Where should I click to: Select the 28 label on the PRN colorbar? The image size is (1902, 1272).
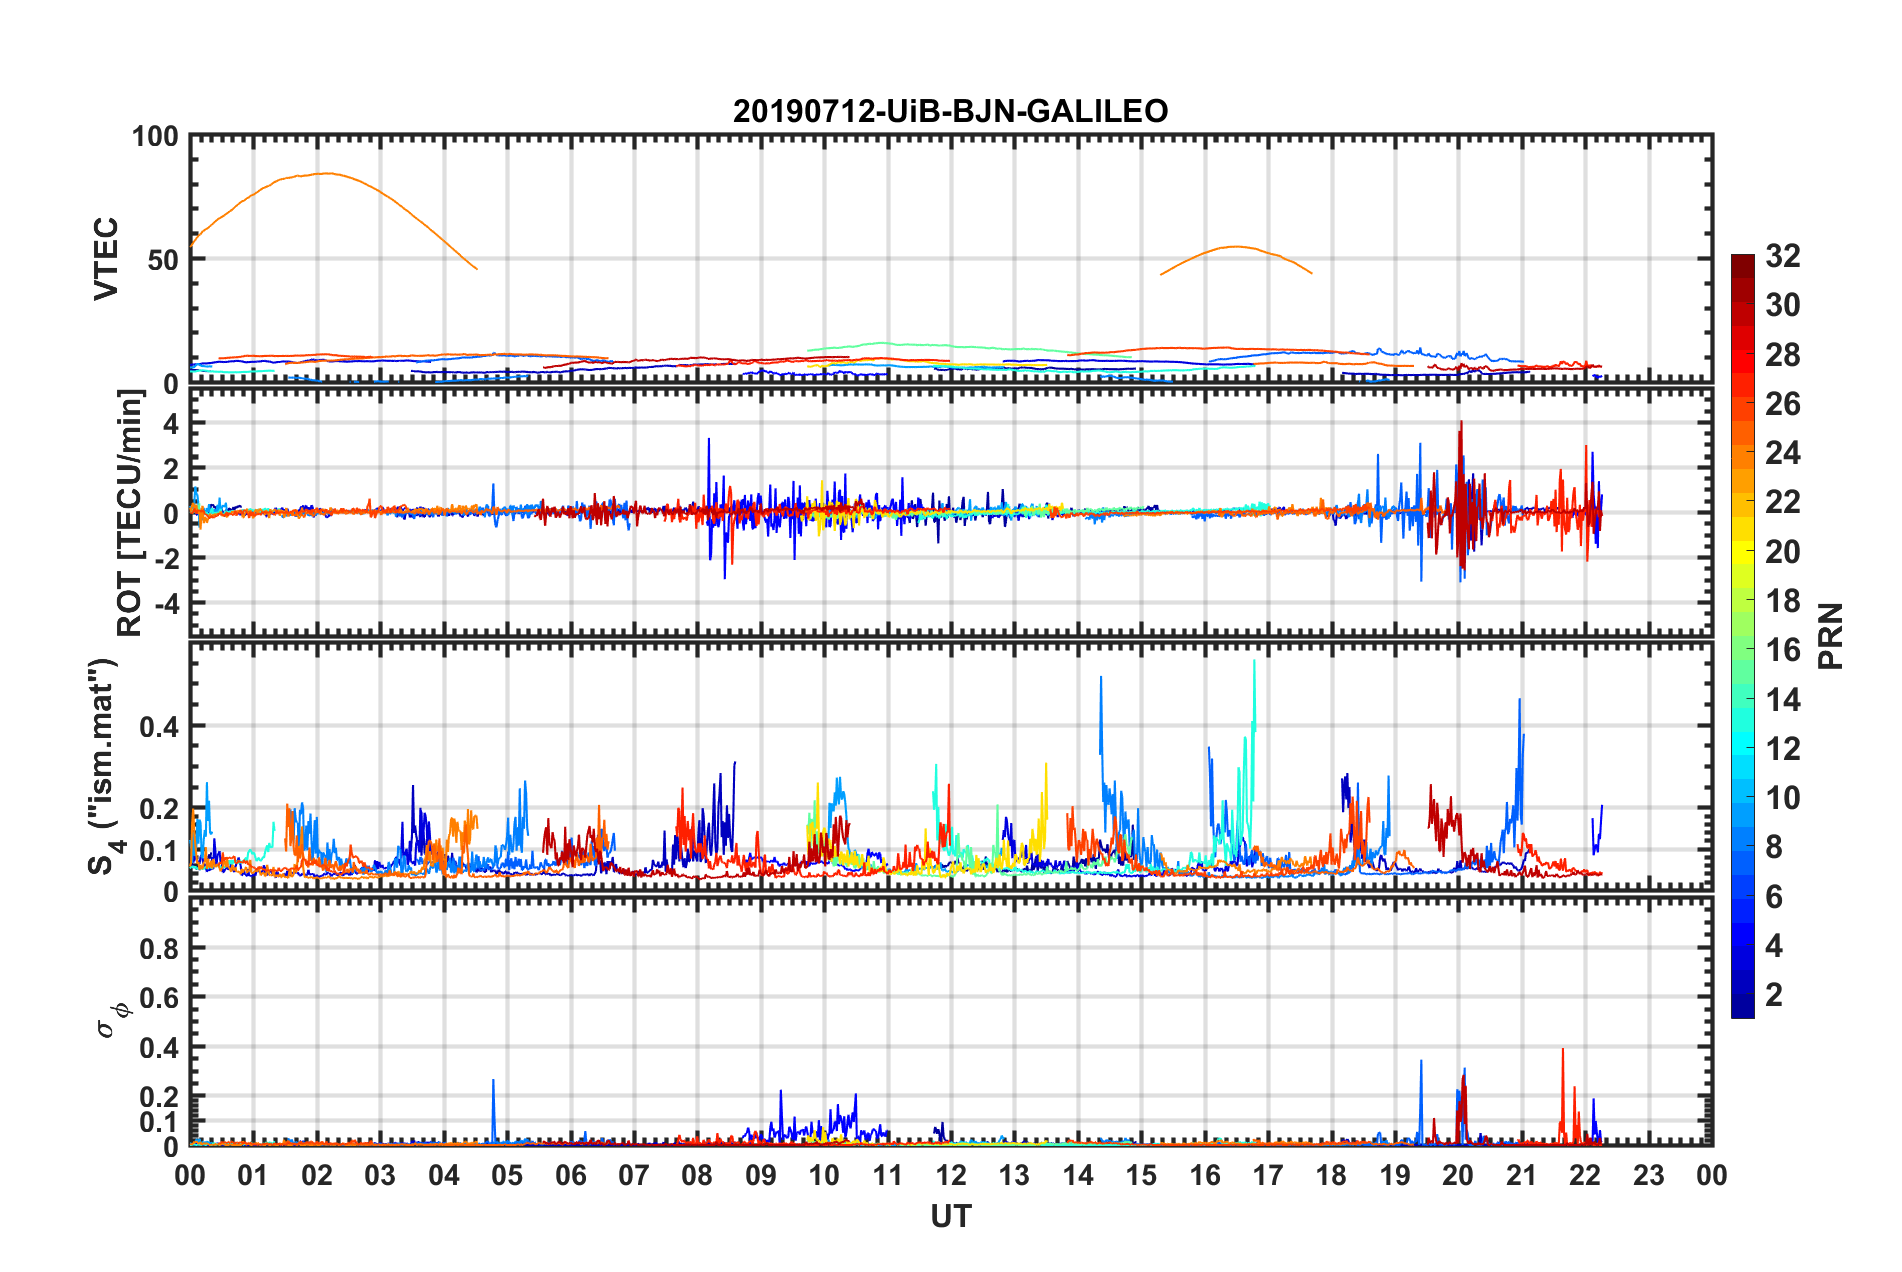1783,355
